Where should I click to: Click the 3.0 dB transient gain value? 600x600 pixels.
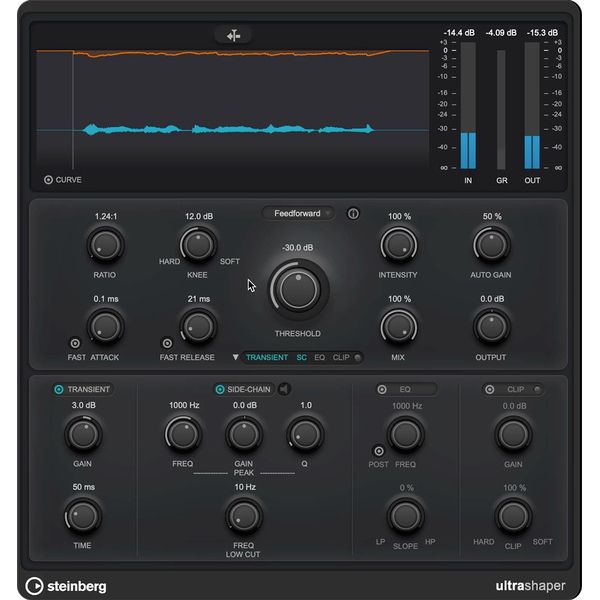(83, 405)
